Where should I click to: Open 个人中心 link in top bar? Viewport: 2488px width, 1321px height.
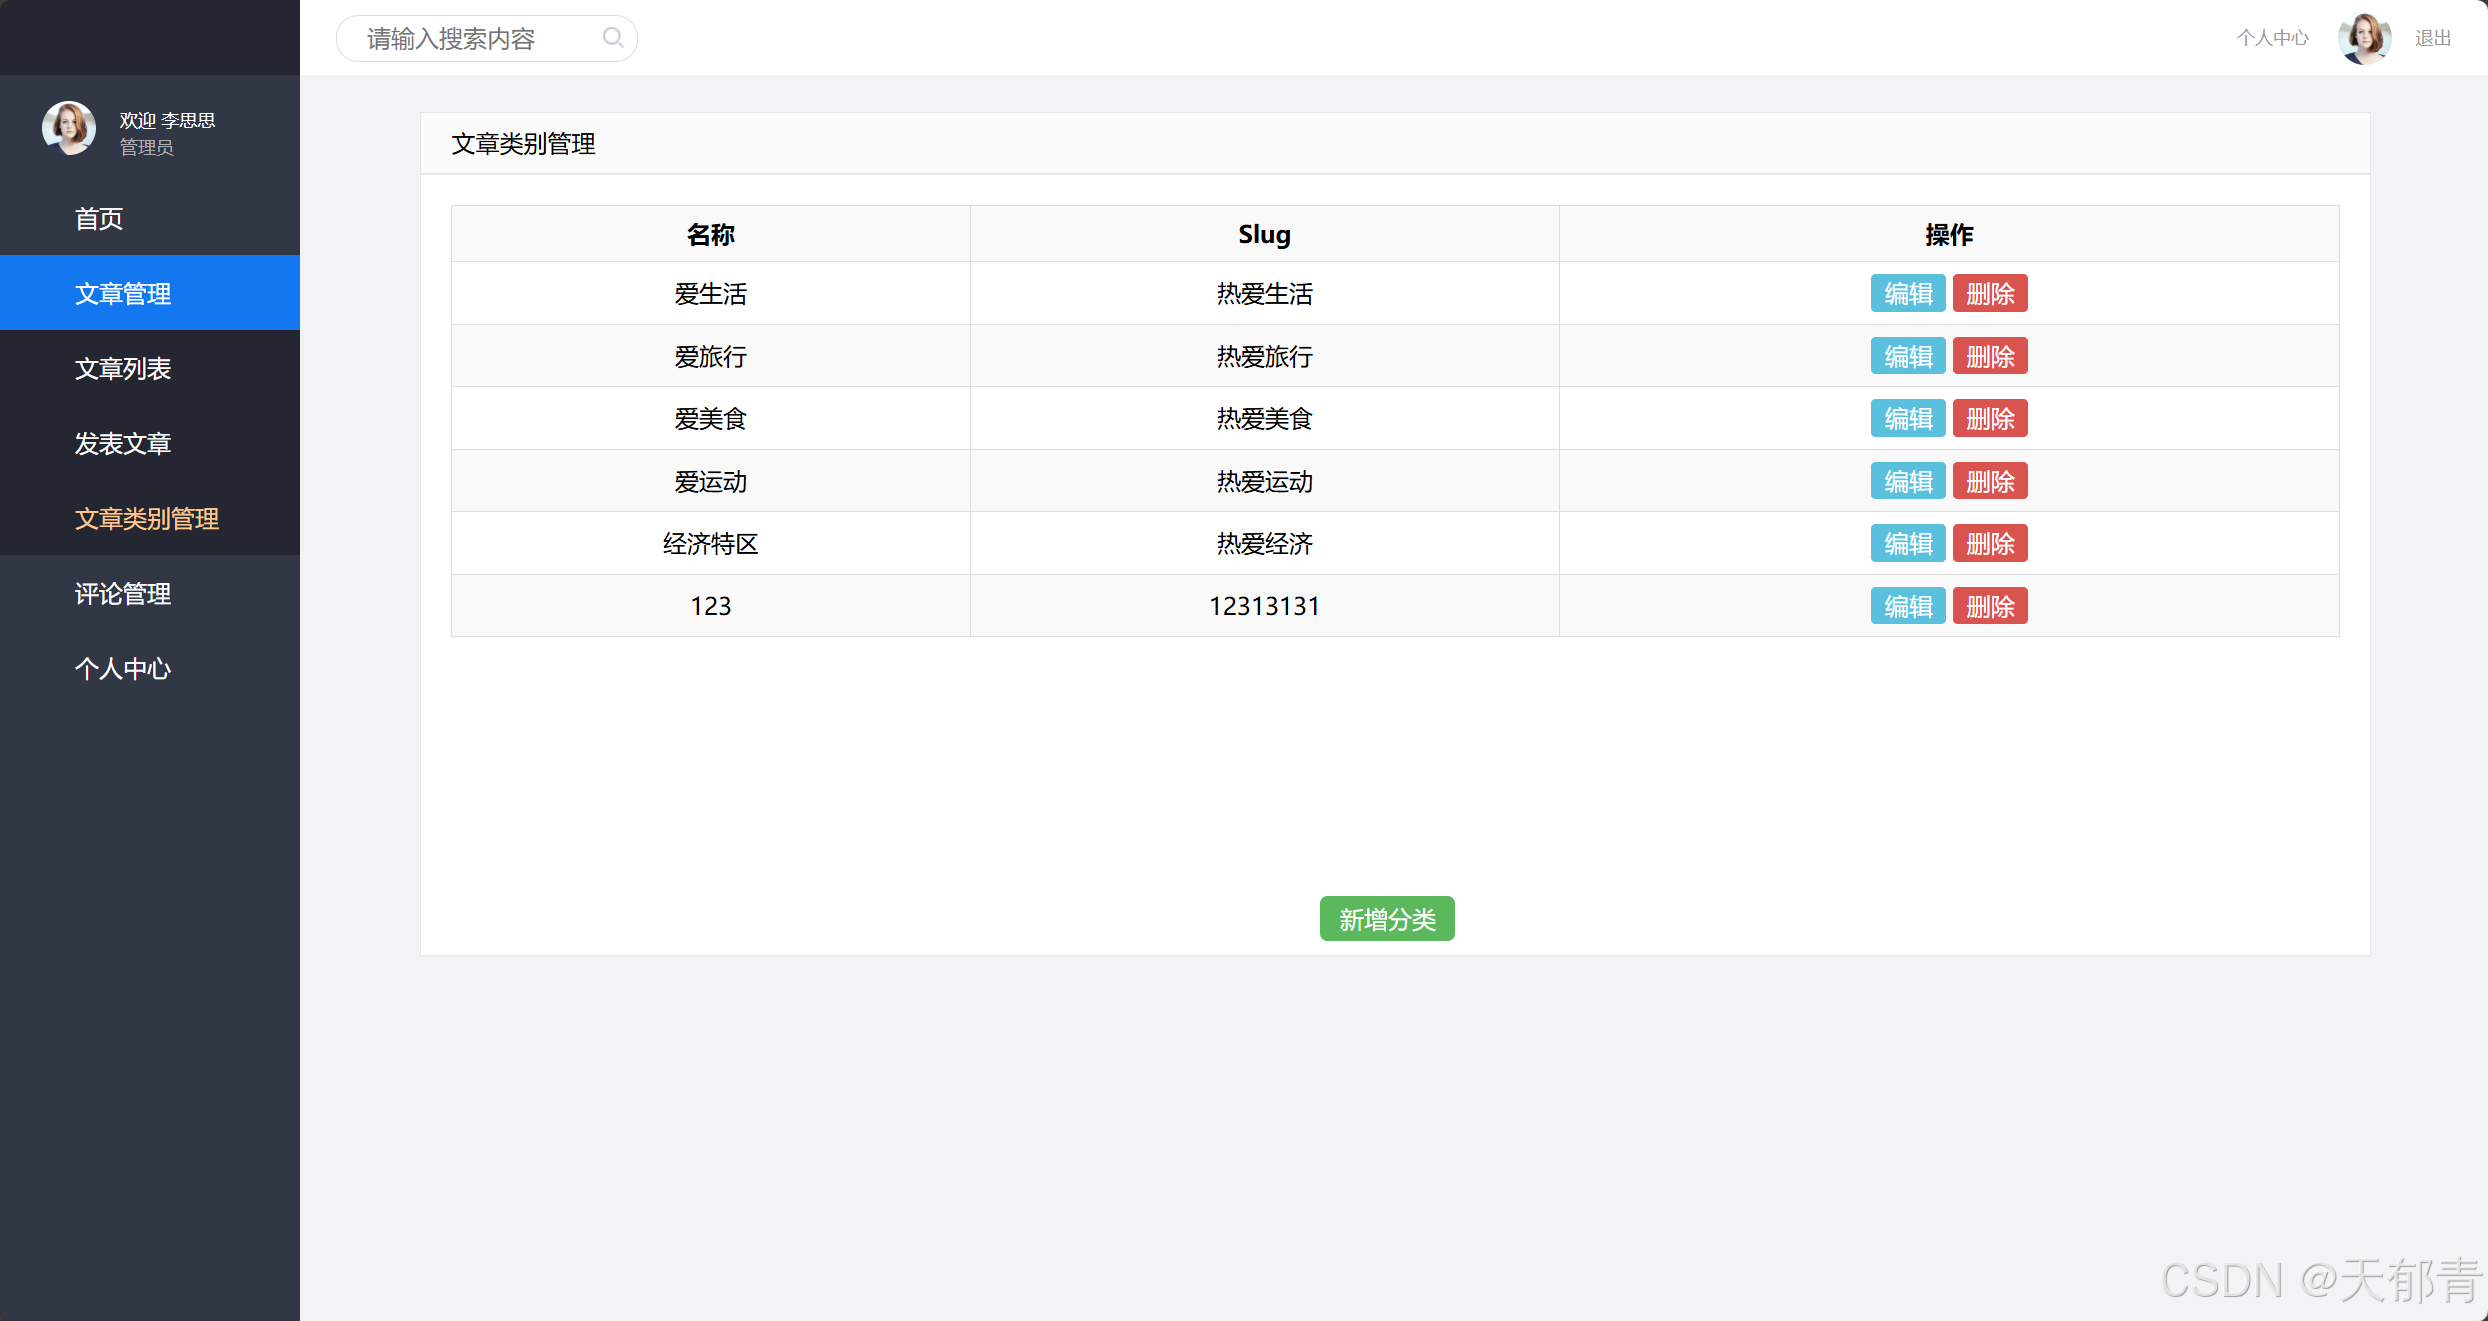[x=2272, y=38]
